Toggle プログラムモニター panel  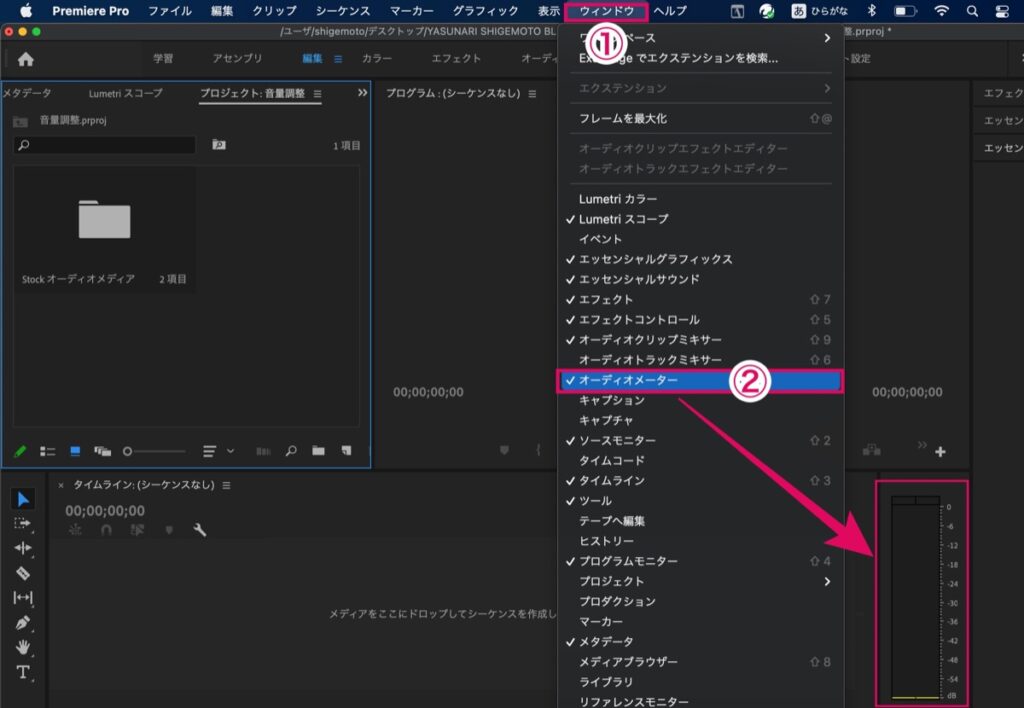[700, 561]
